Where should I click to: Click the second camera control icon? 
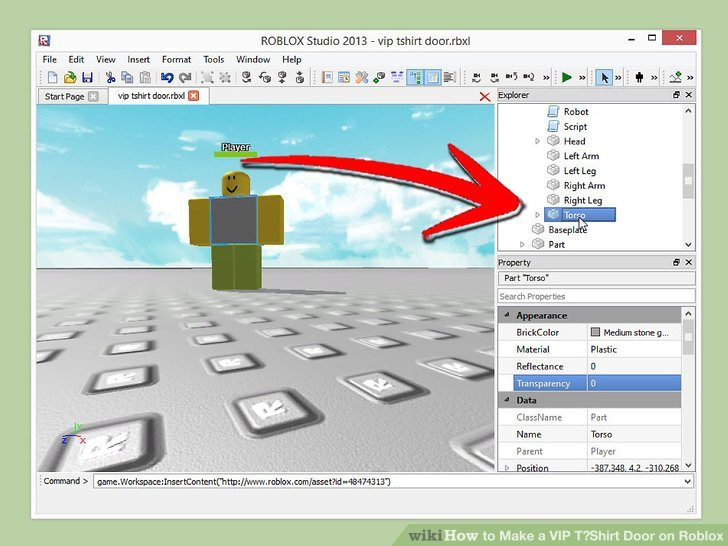(494, 77)
